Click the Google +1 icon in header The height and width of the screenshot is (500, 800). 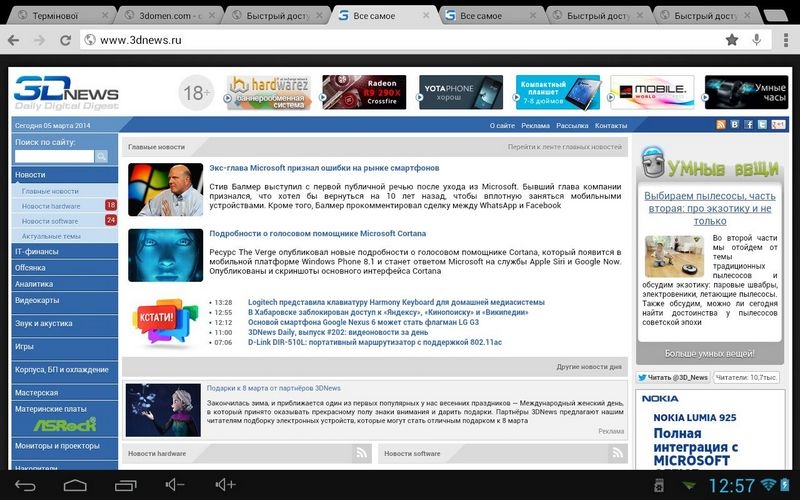[x=779, y=124]
